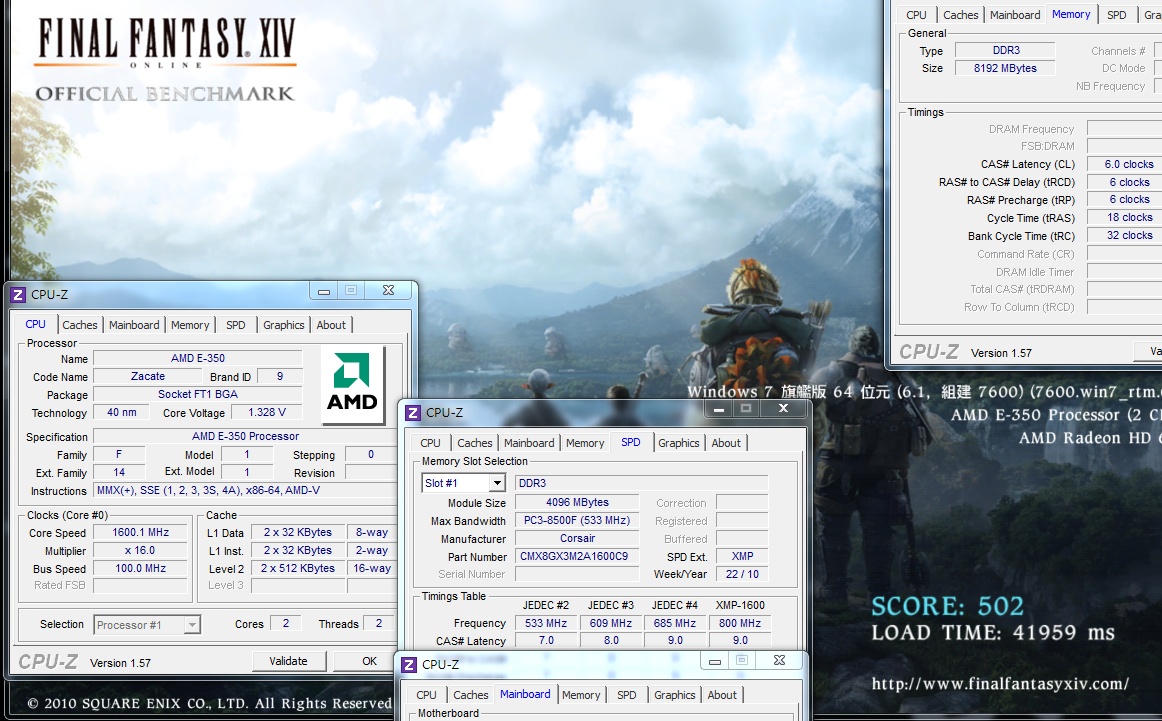
Task: Click the active SPD tab in the SPD CPU-Z window
Action: (631, 442)
